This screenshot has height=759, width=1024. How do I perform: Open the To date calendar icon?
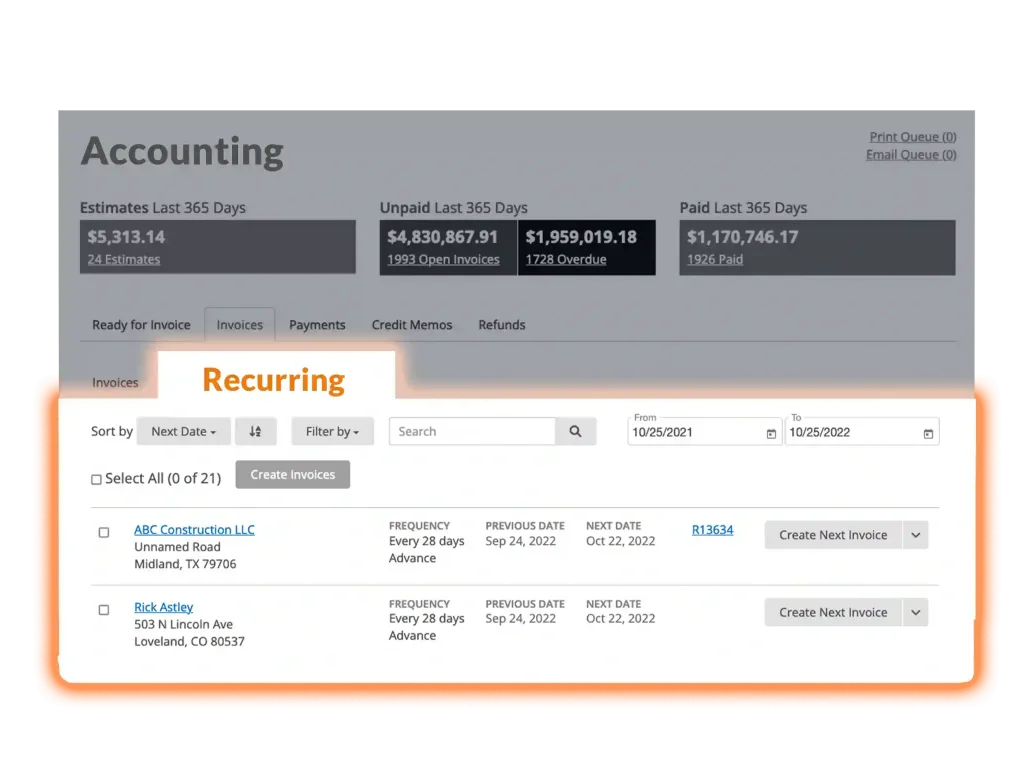click(928, 434)
